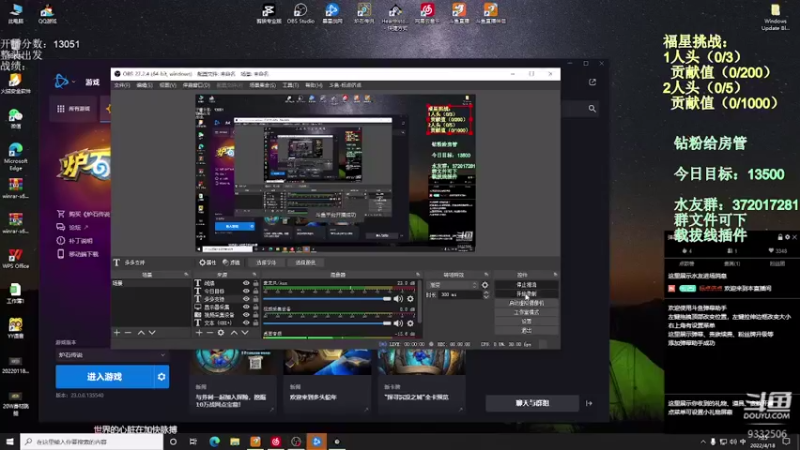
Task: Mute the first mixer channel speaker icon
Action: 398,298
